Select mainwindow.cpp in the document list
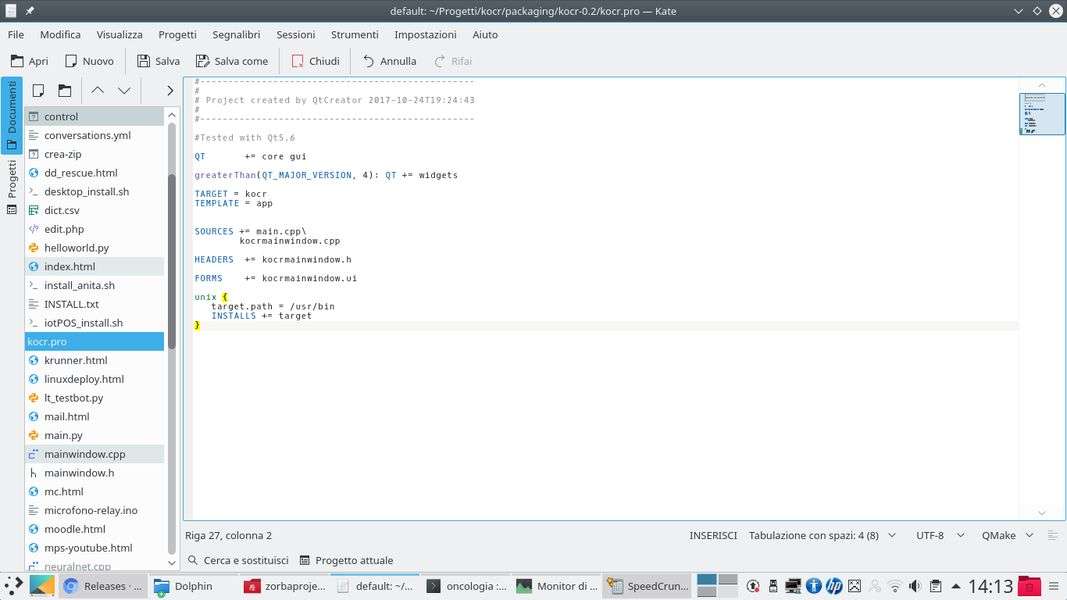The image size is (1067, 600). tap(85, 454)
